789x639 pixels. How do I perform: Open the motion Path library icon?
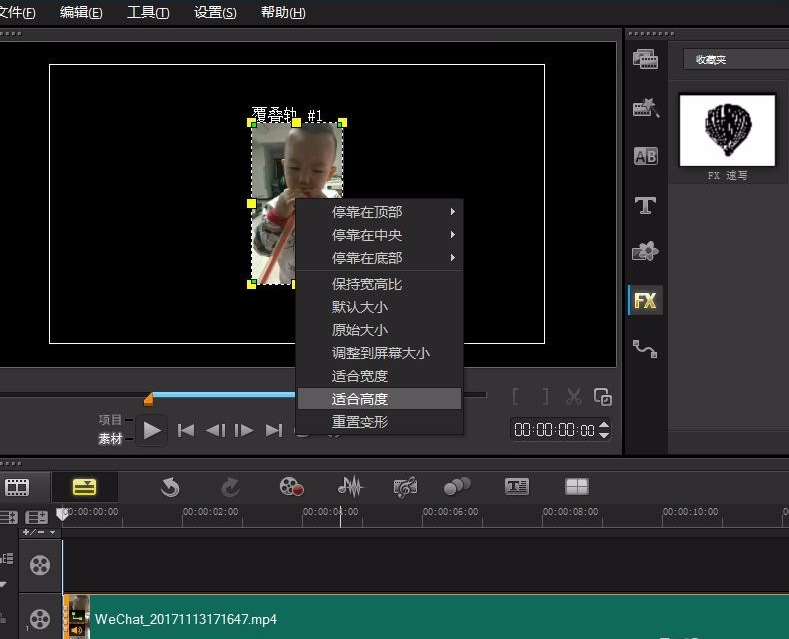(645, 349)
